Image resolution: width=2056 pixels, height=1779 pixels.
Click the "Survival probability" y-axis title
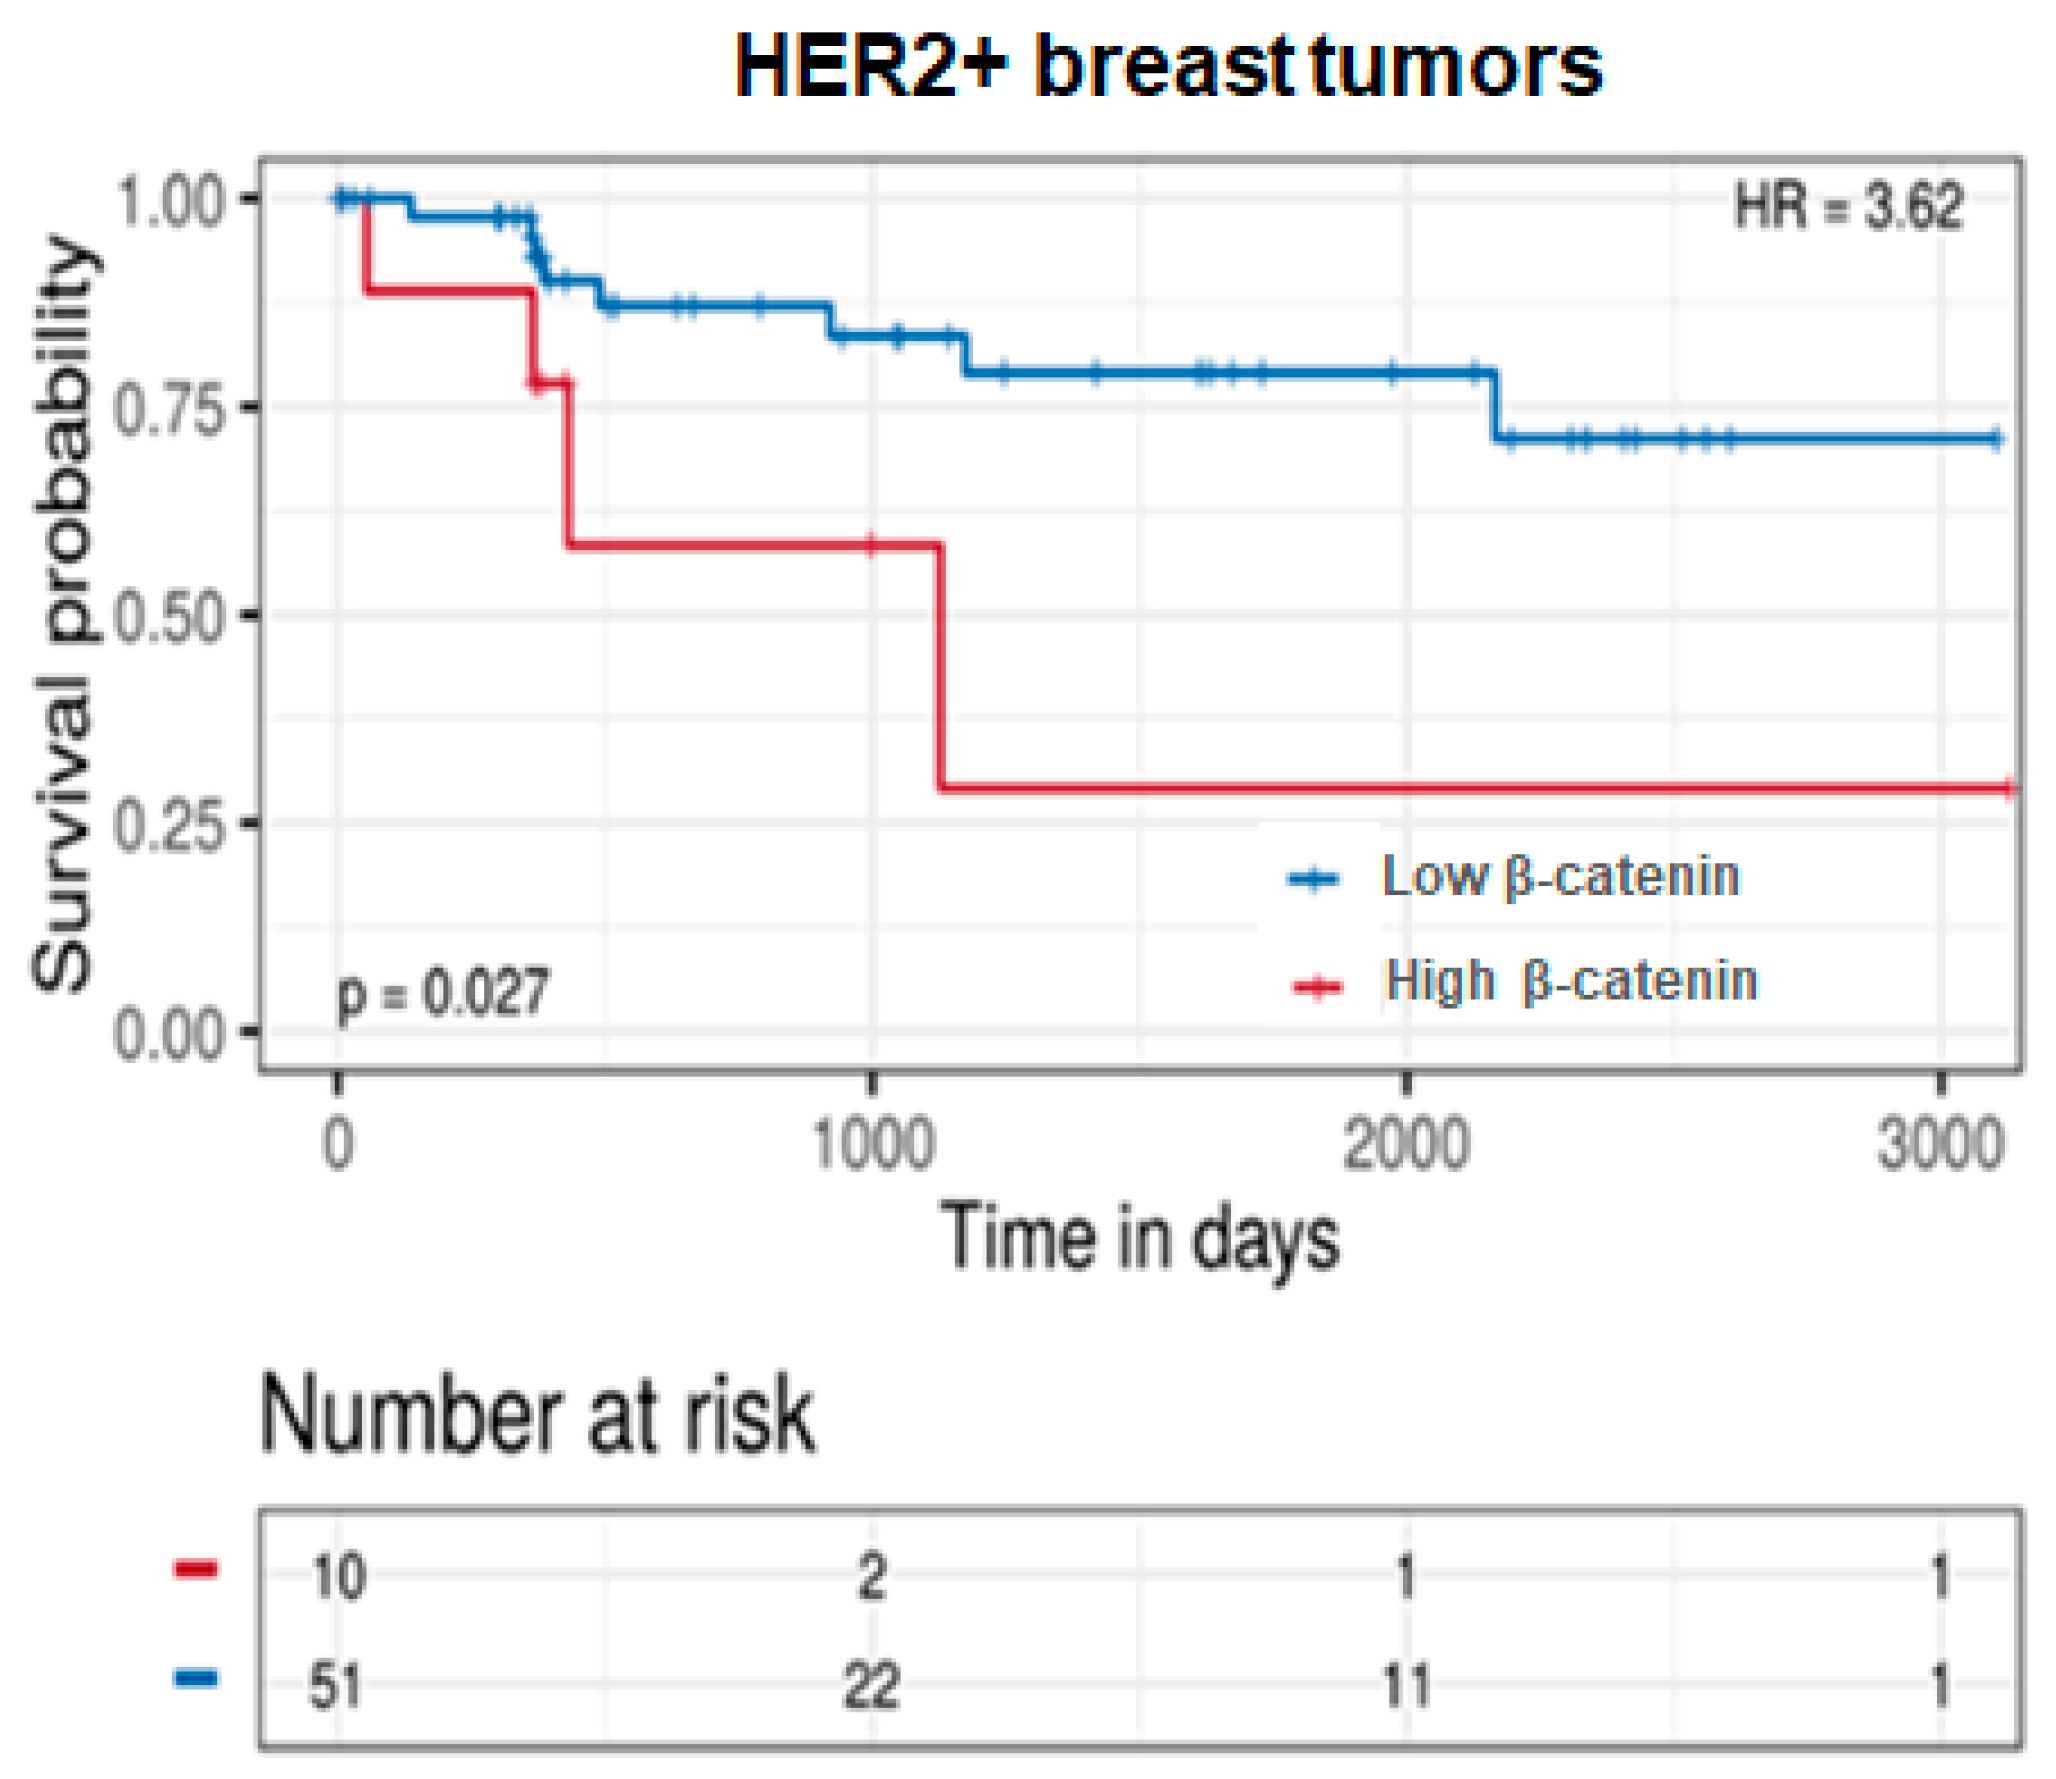[64, 615]
